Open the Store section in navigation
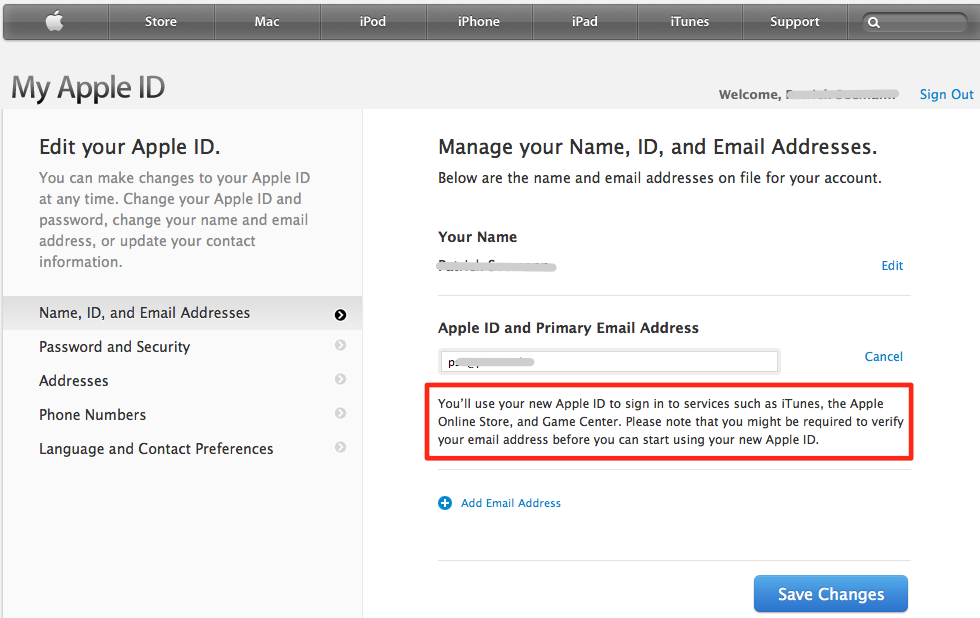Screen dimensions: 980x618 tap(161, 22)
